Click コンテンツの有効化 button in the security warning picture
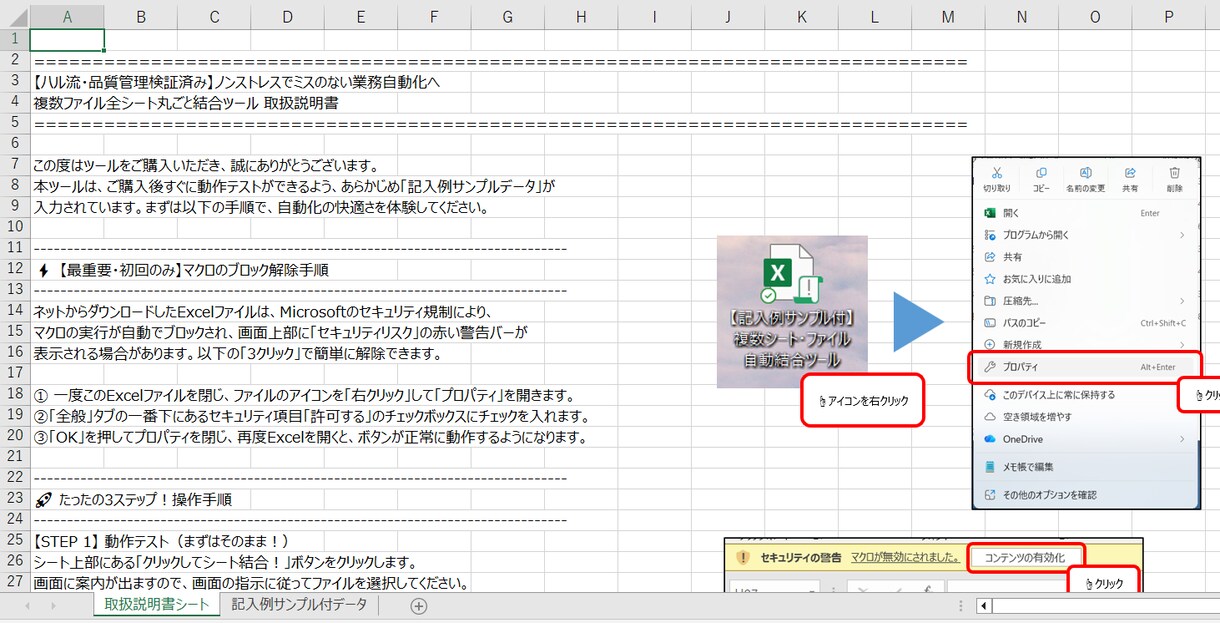 (1025, 558)
